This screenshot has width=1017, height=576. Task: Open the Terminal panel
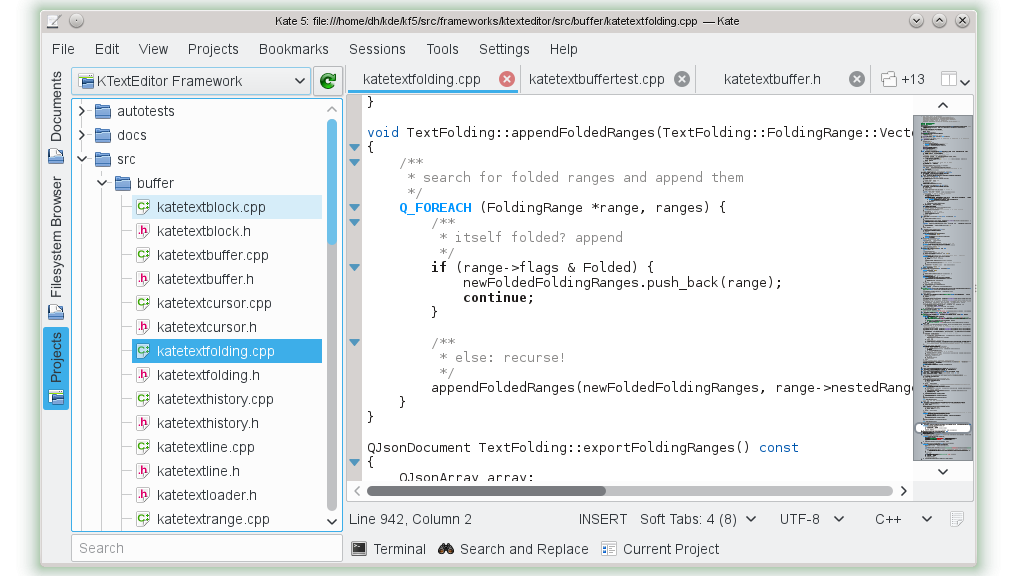point(389,549)
